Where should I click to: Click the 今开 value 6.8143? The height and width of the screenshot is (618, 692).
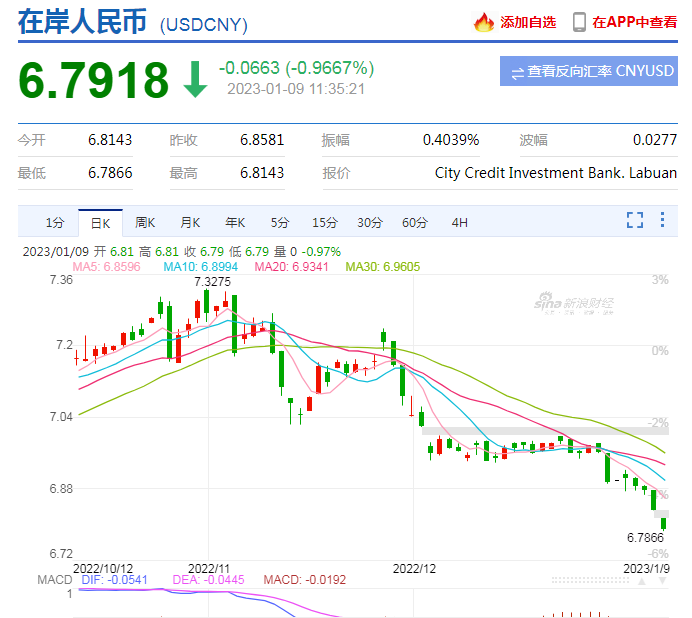click(110, 140)
